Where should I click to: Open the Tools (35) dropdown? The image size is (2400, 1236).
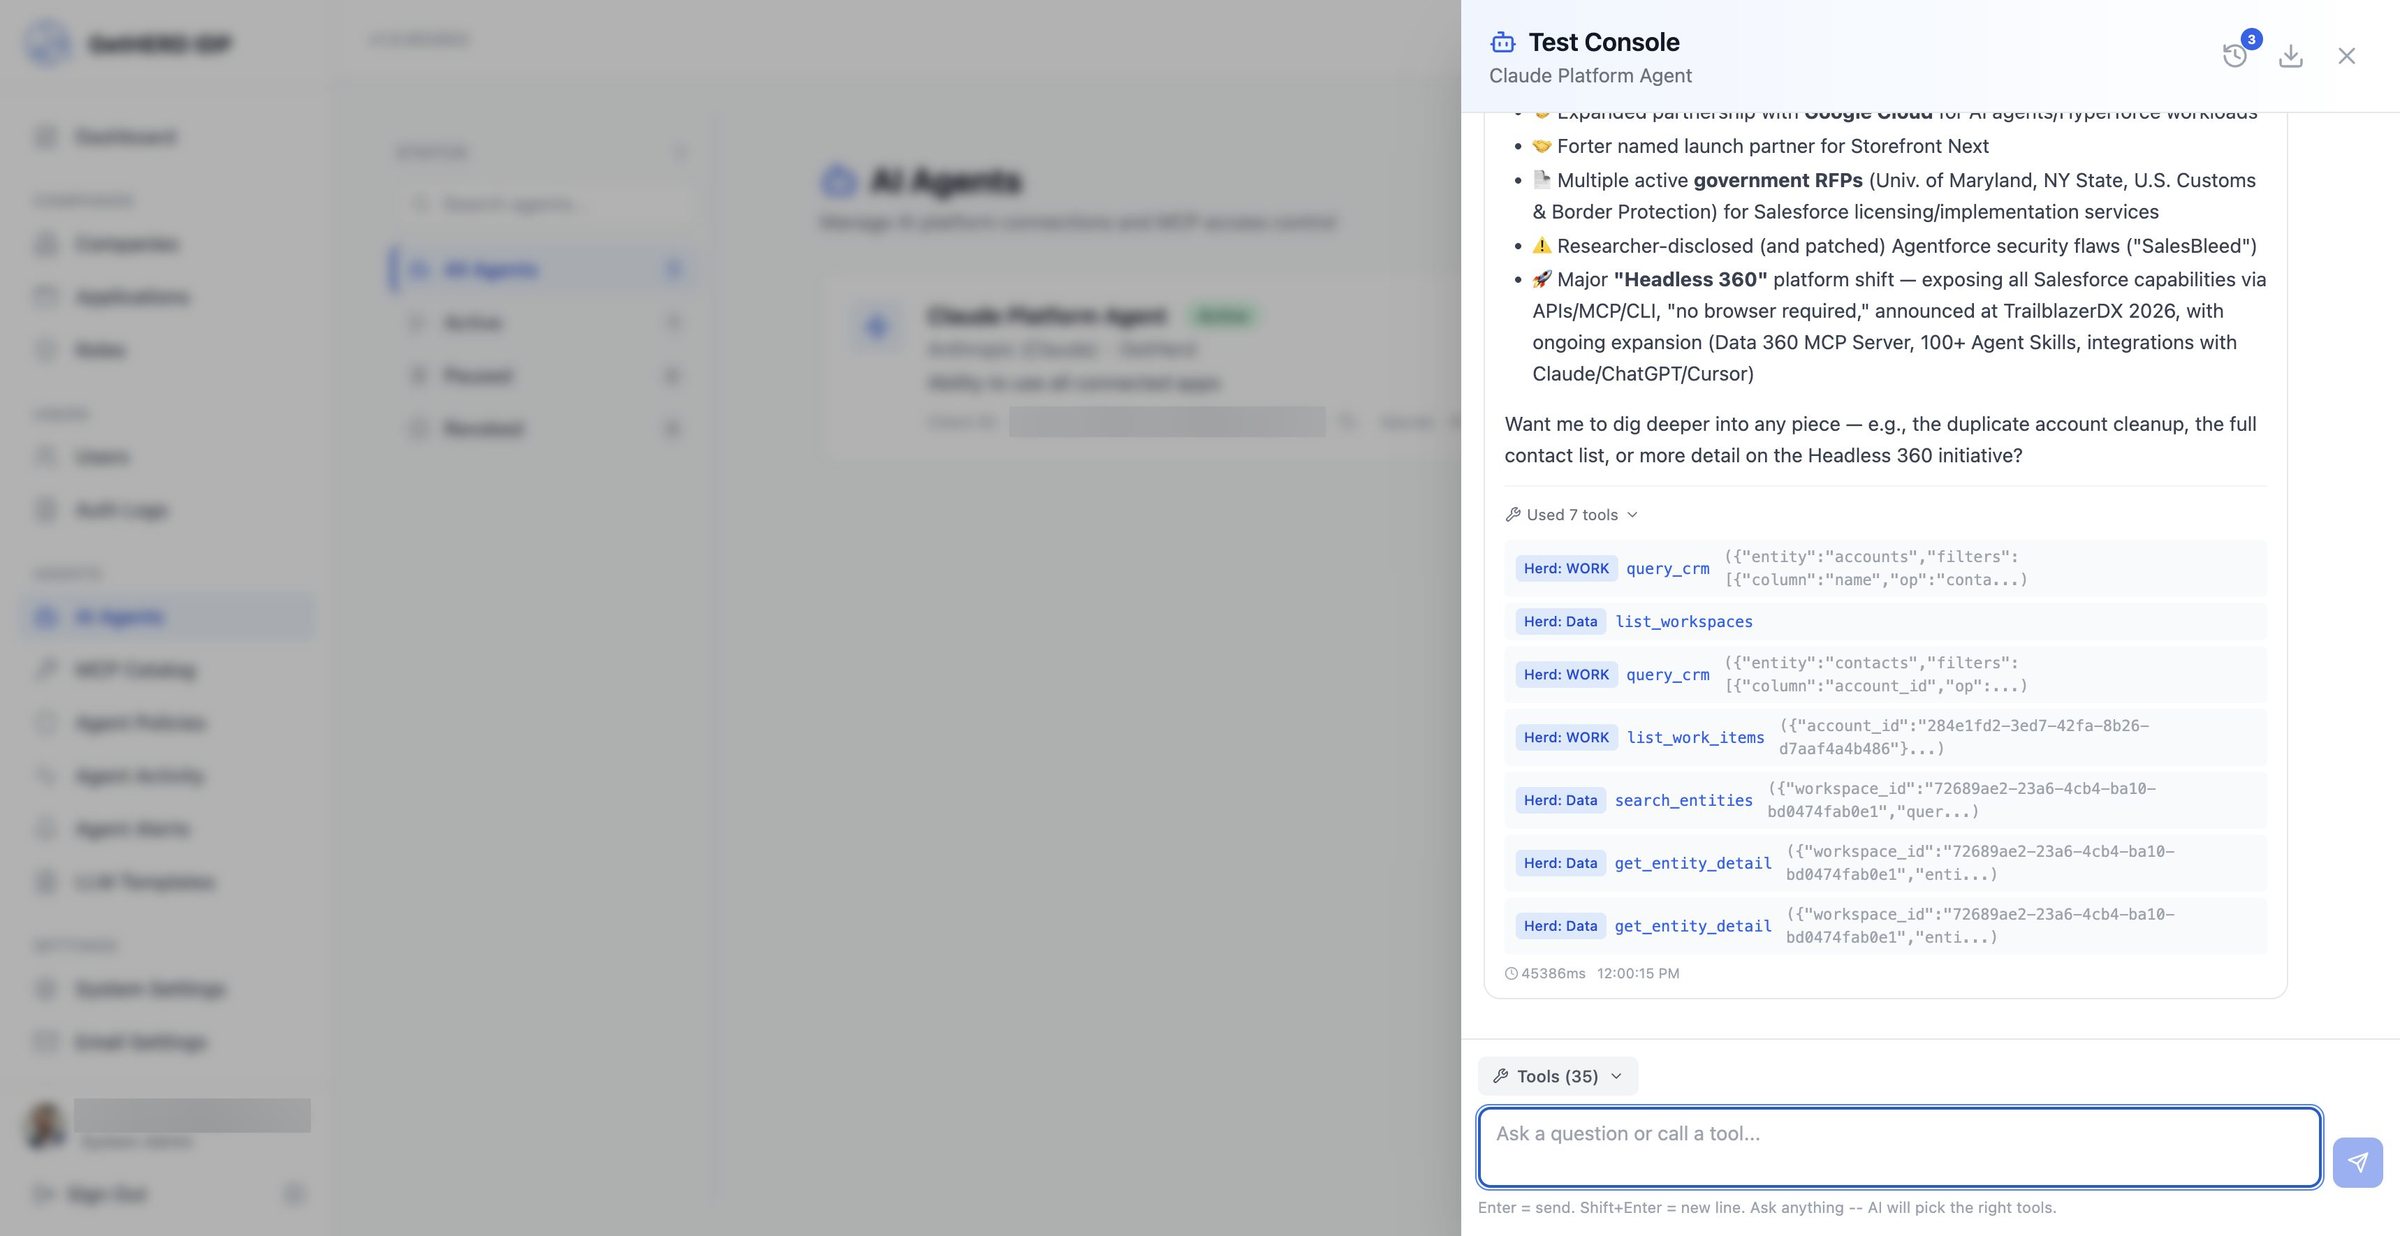click(1557, 1076)
